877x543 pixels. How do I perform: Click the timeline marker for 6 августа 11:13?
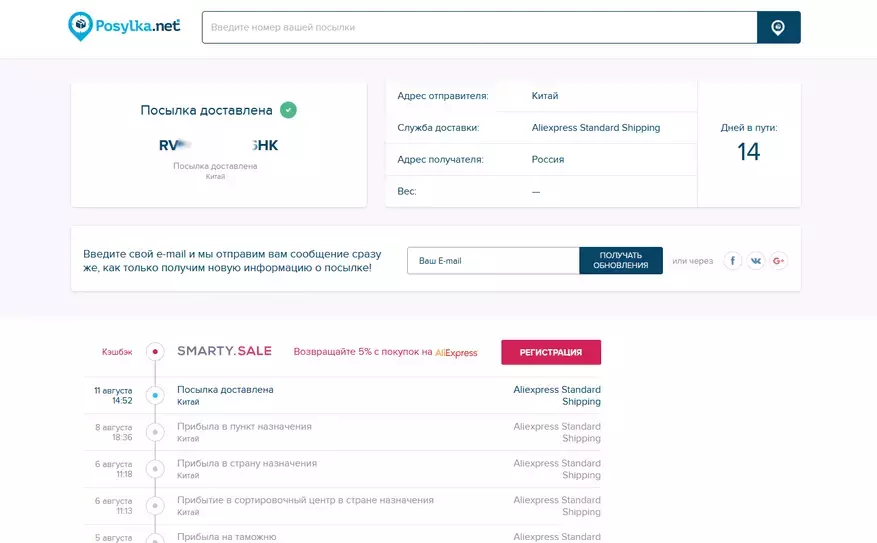click(x=155, y=506)
